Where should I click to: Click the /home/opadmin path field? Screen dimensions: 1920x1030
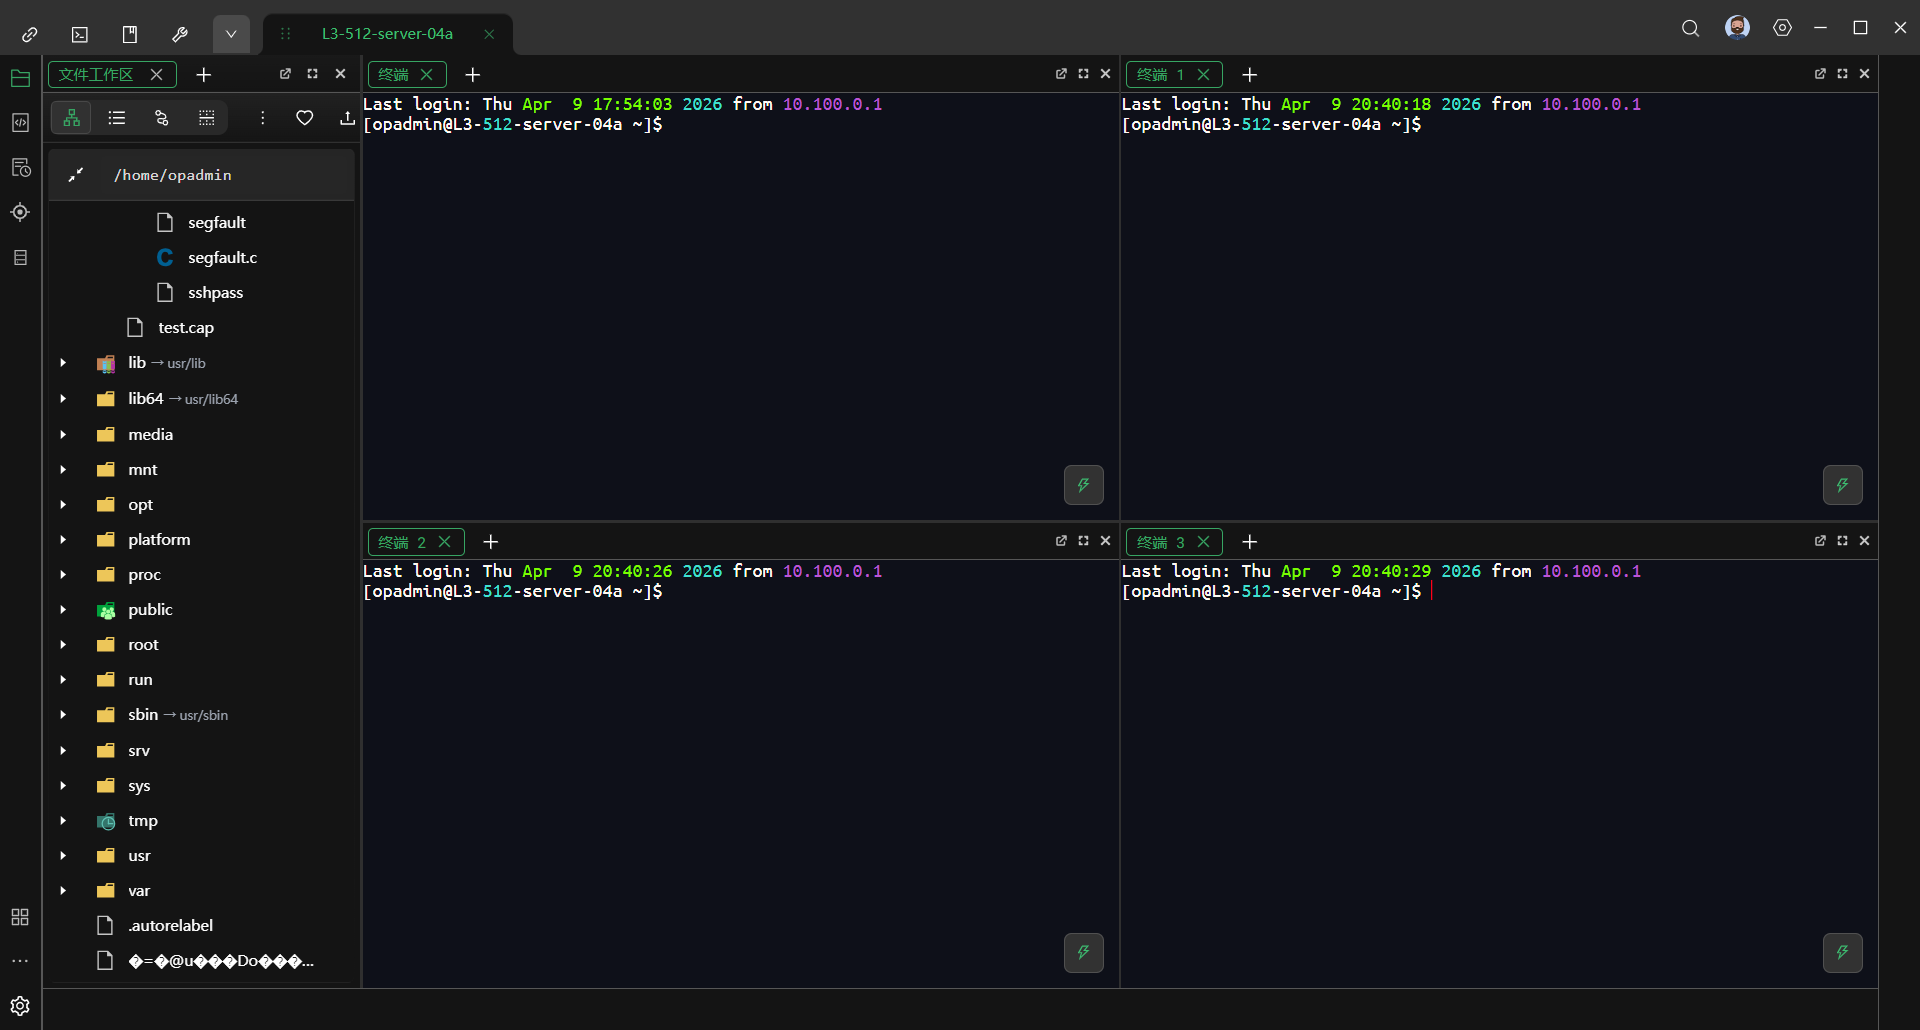173,175
